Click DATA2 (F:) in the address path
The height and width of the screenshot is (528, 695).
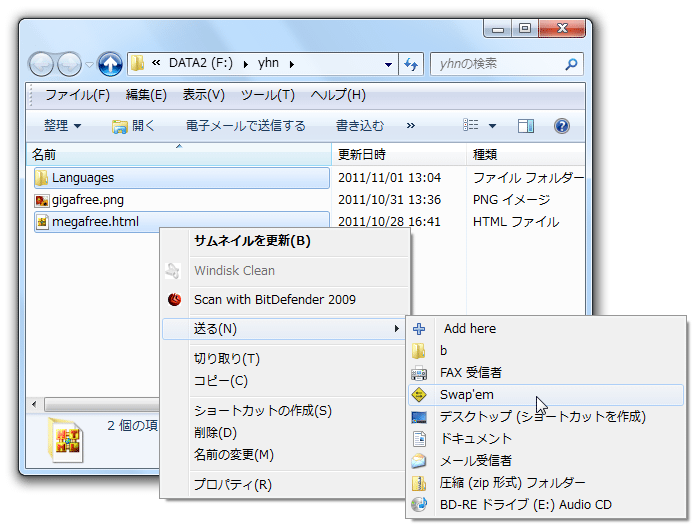[x=200, y=63]
